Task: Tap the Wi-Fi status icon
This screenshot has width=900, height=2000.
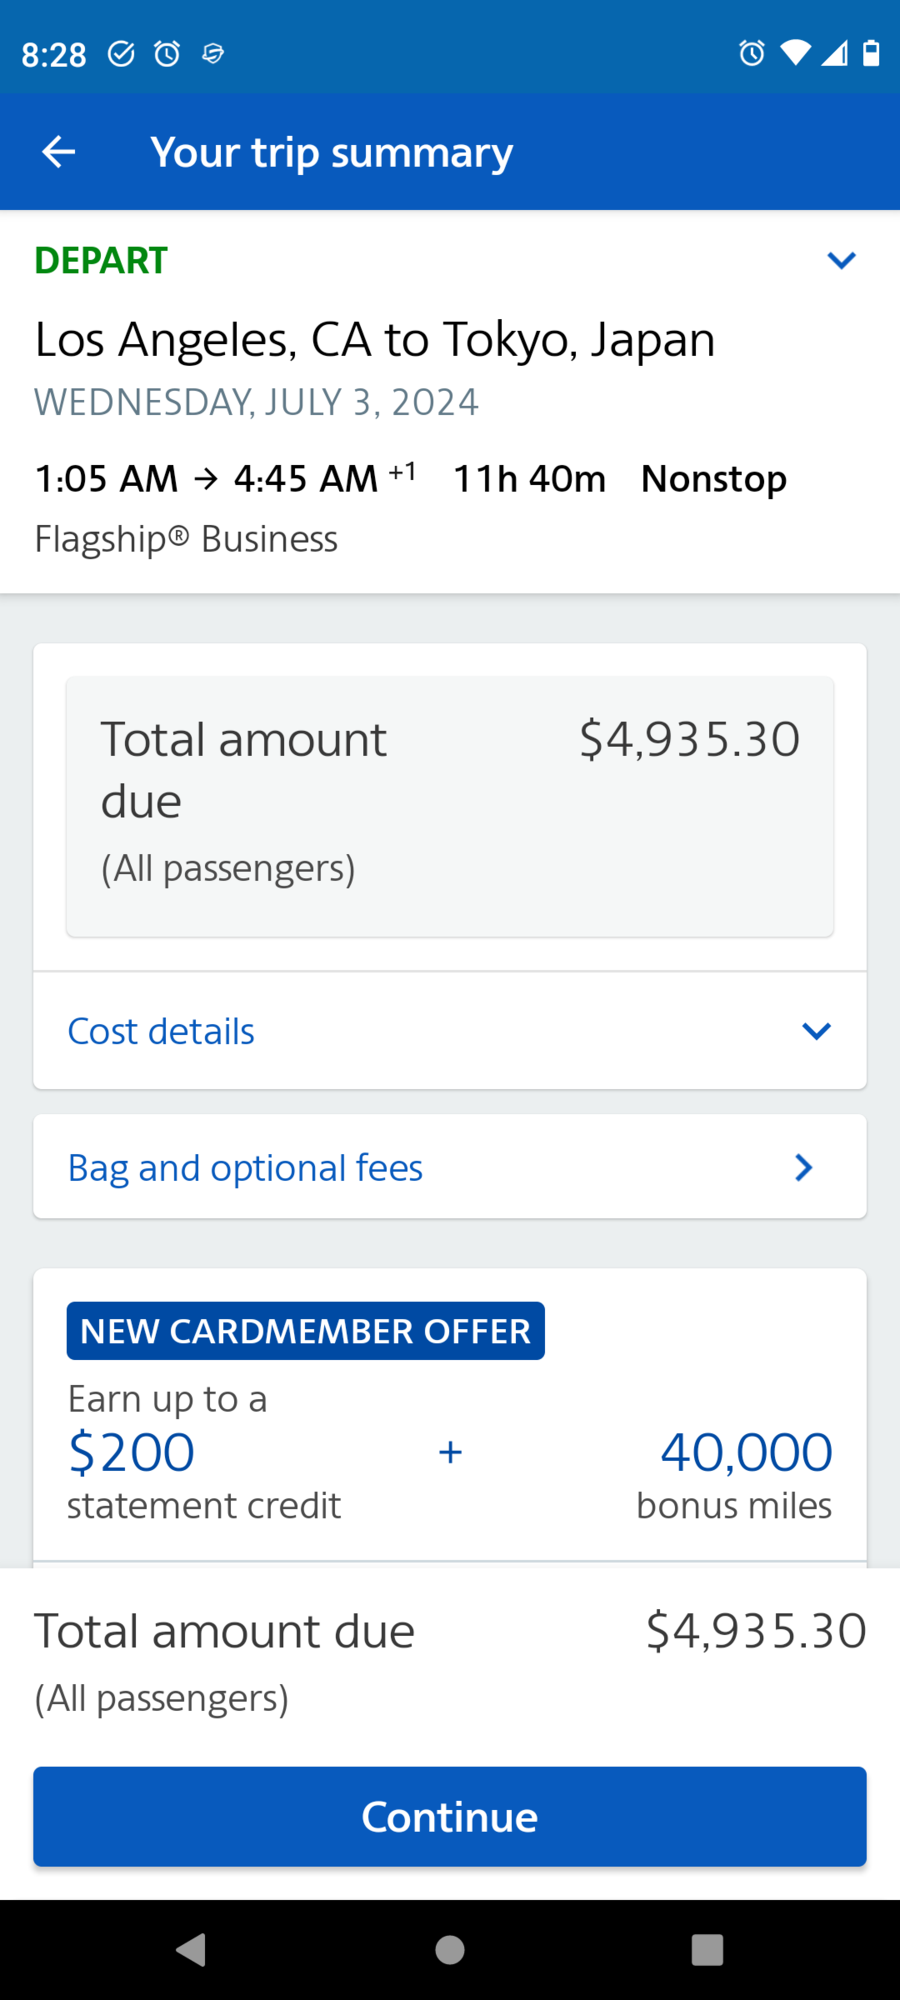Action: (x=794, y=54)
